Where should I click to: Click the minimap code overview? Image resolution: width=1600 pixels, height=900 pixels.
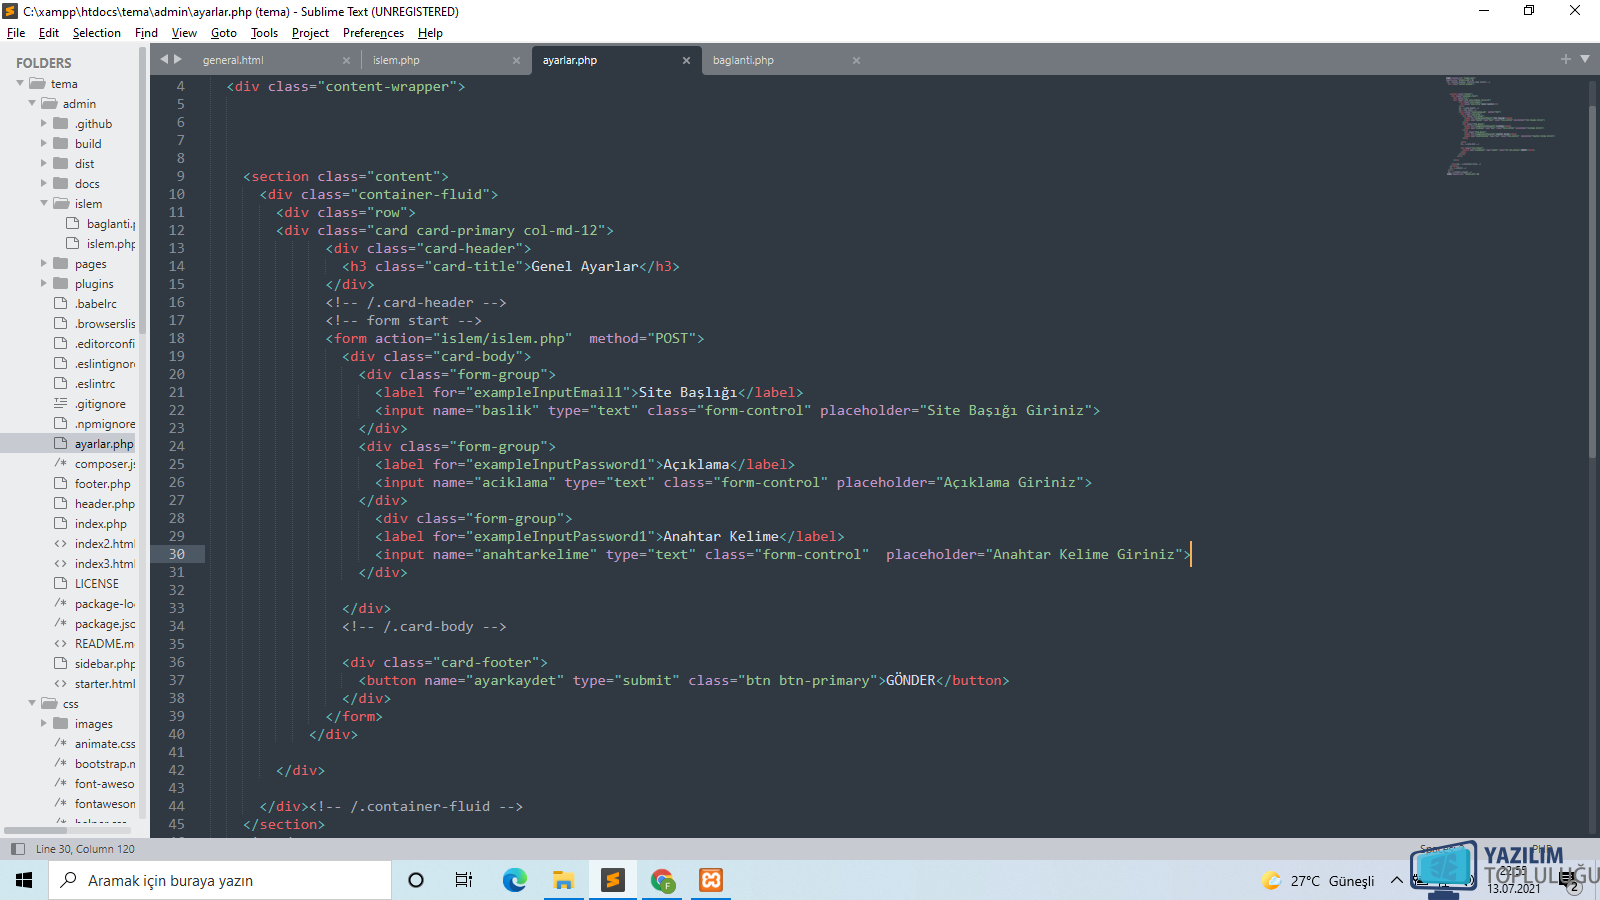[x=1500, y=126]
